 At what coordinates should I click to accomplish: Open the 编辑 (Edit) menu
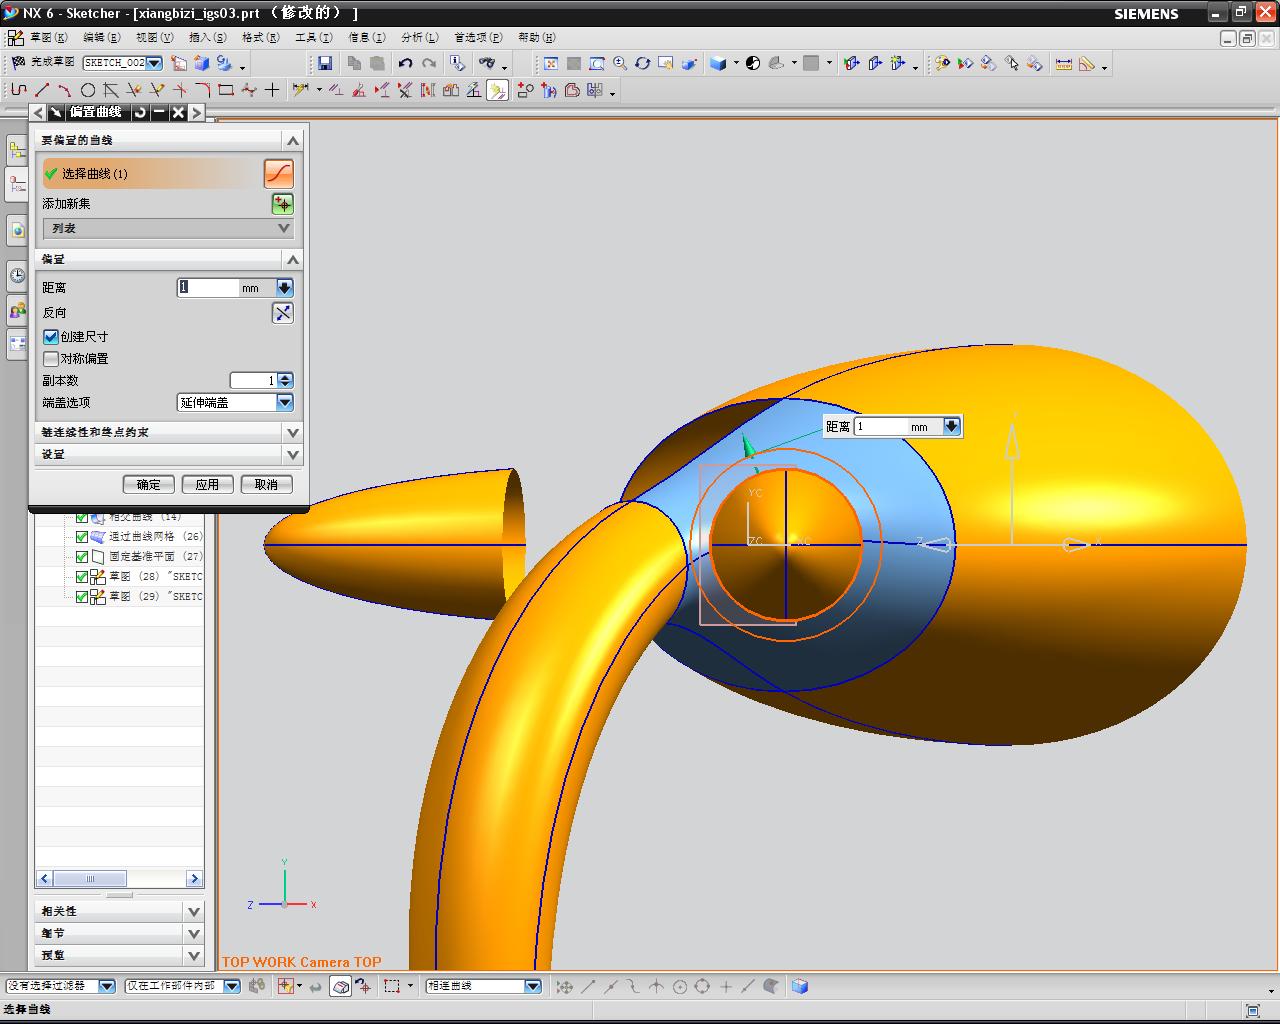101,38
